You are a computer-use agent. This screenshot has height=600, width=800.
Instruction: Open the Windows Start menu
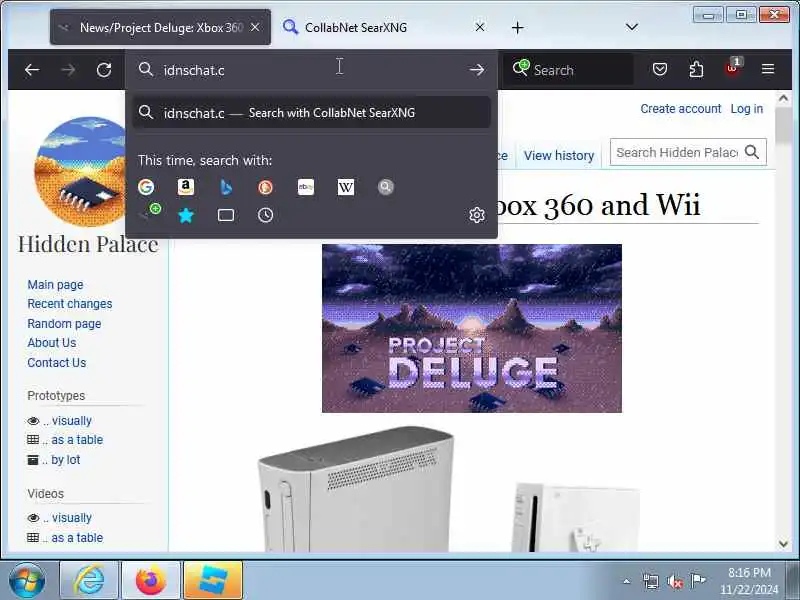coord(27,580)
